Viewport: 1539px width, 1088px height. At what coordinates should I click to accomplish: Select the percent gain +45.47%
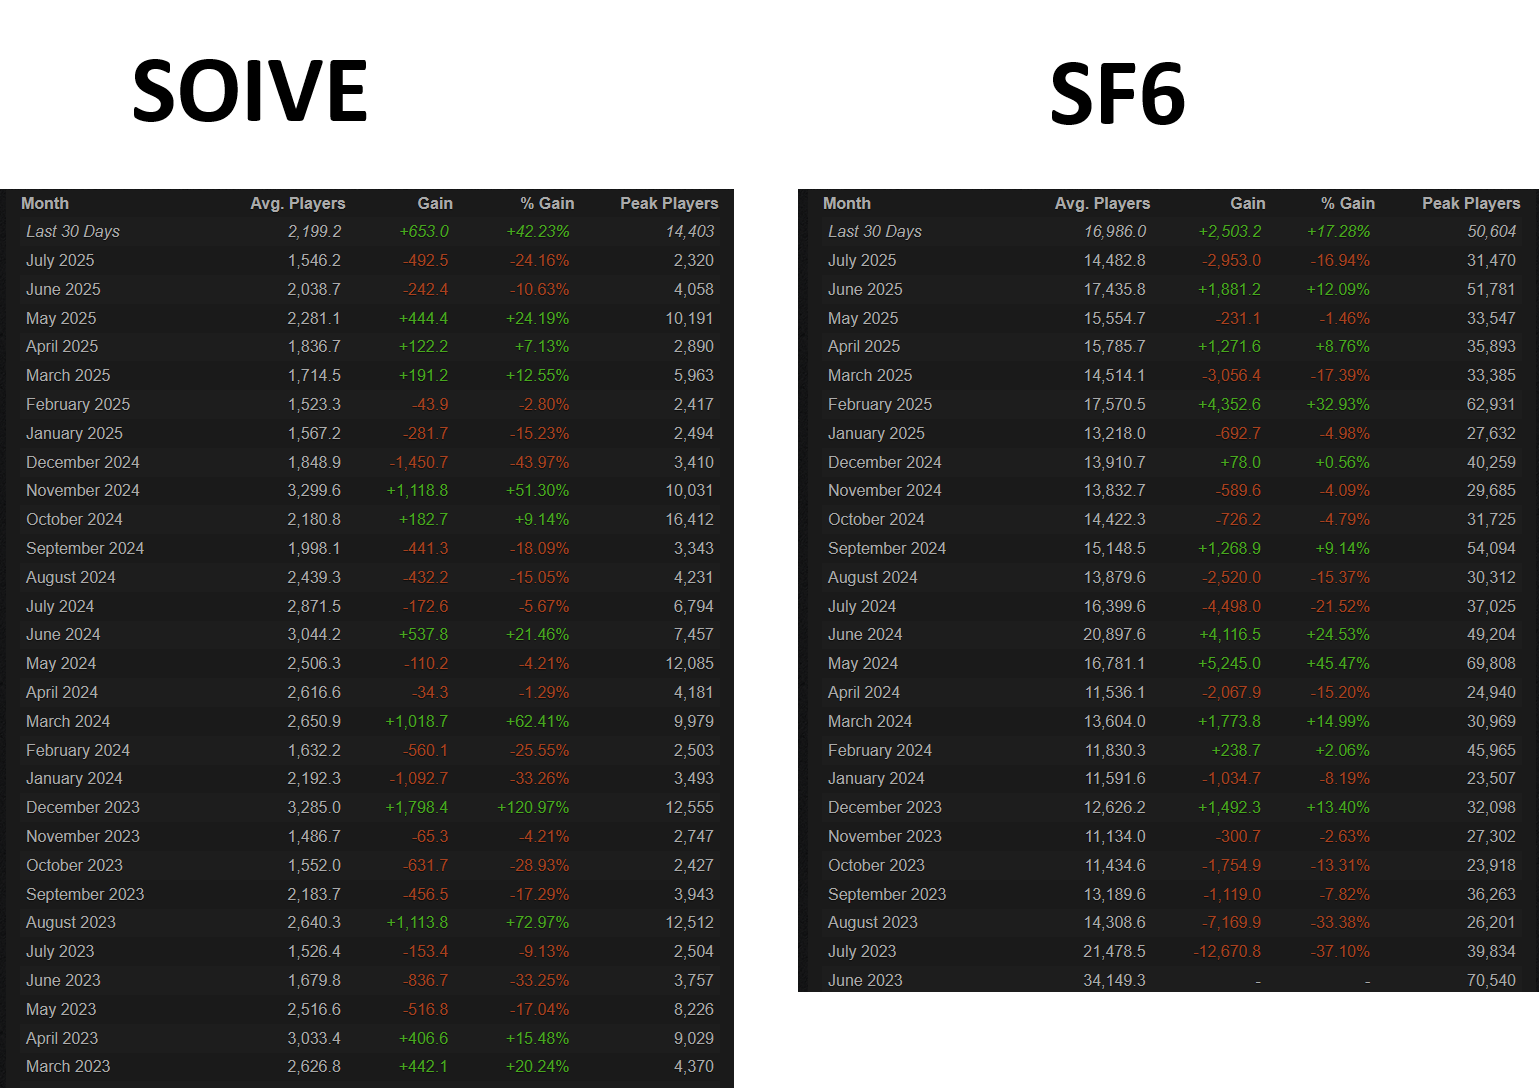[x=1339, y=663]
